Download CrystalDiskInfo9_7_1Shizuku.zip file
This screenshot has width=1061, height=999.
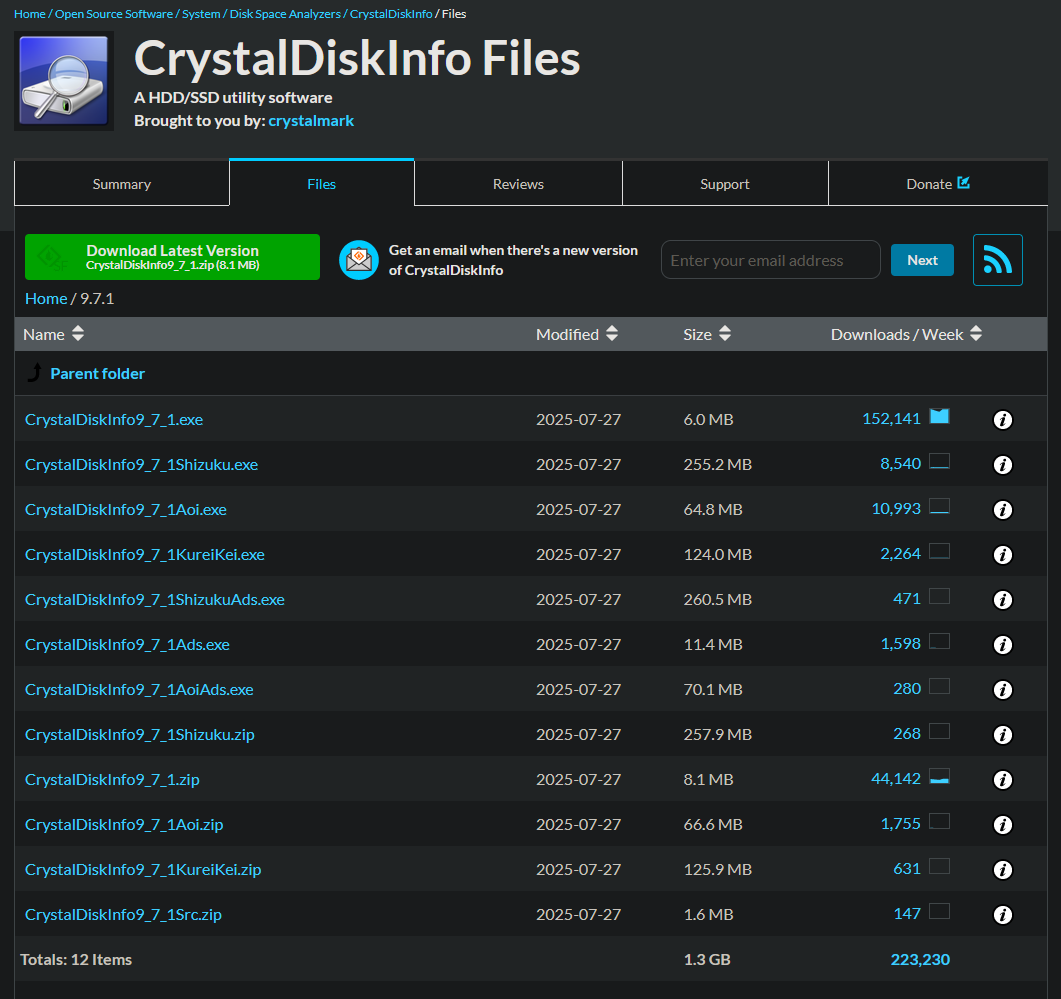pos(140,735)
